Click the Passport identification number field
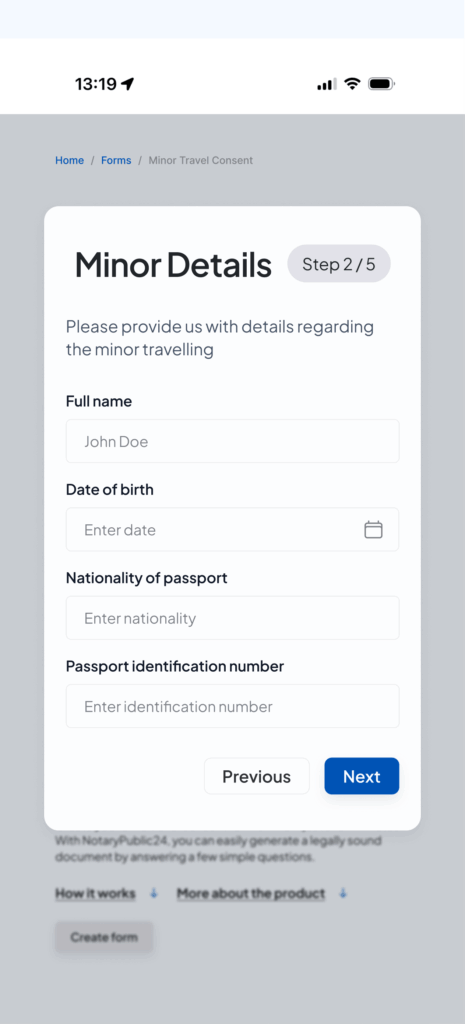 (232, 706)
